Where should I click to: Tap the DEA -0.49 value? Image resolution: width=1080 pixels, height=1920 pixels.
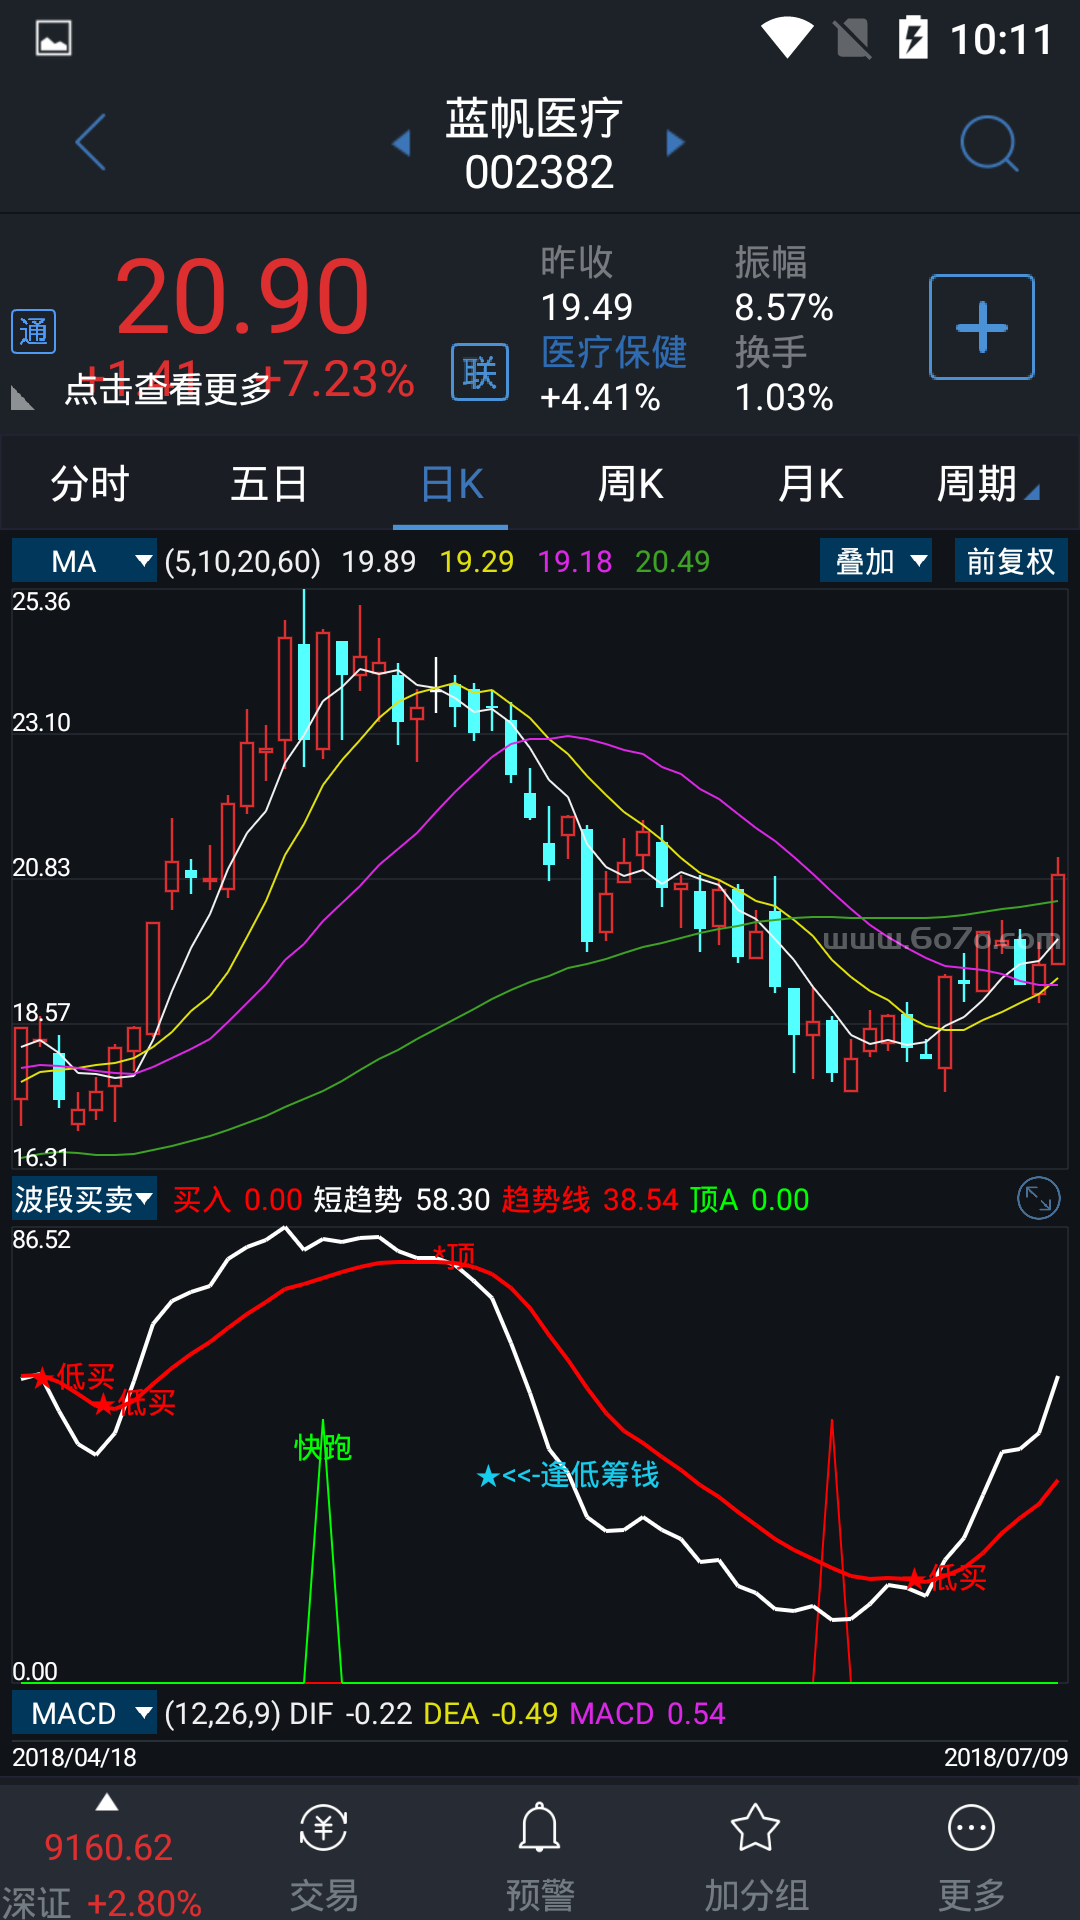tap(491, 1713)
